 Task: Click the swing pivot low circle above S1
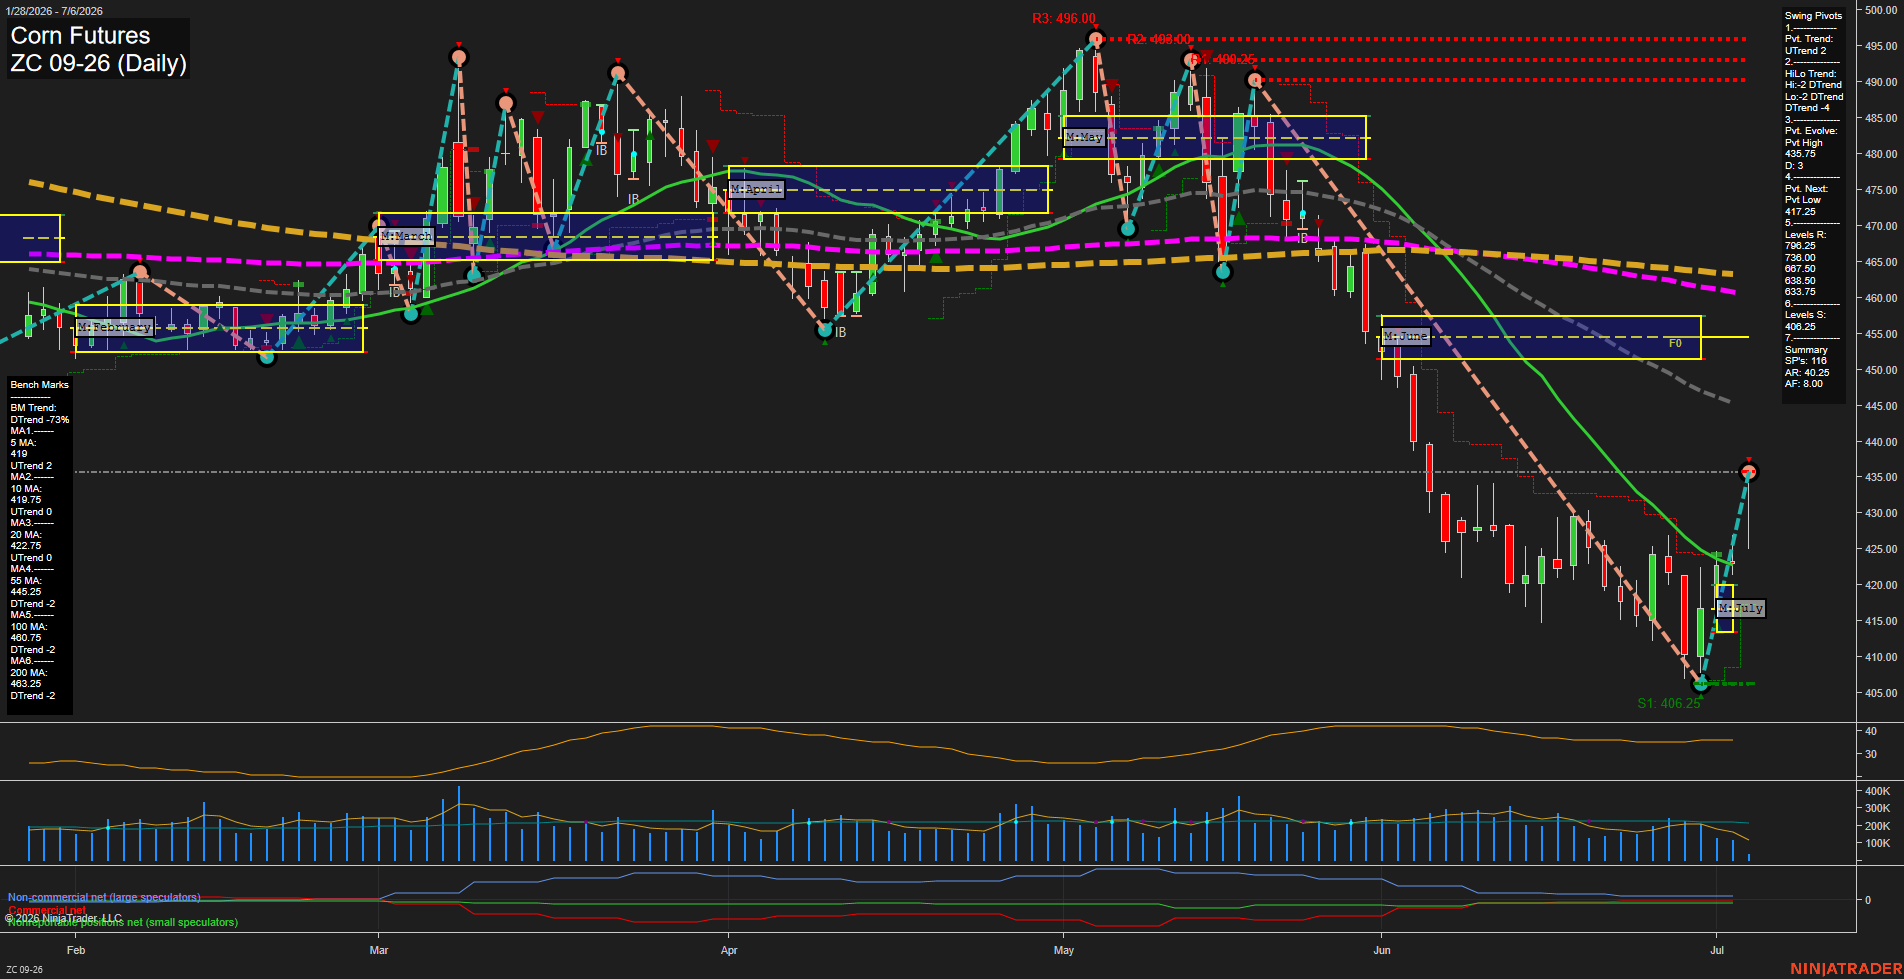click(x=1700, y=685)
